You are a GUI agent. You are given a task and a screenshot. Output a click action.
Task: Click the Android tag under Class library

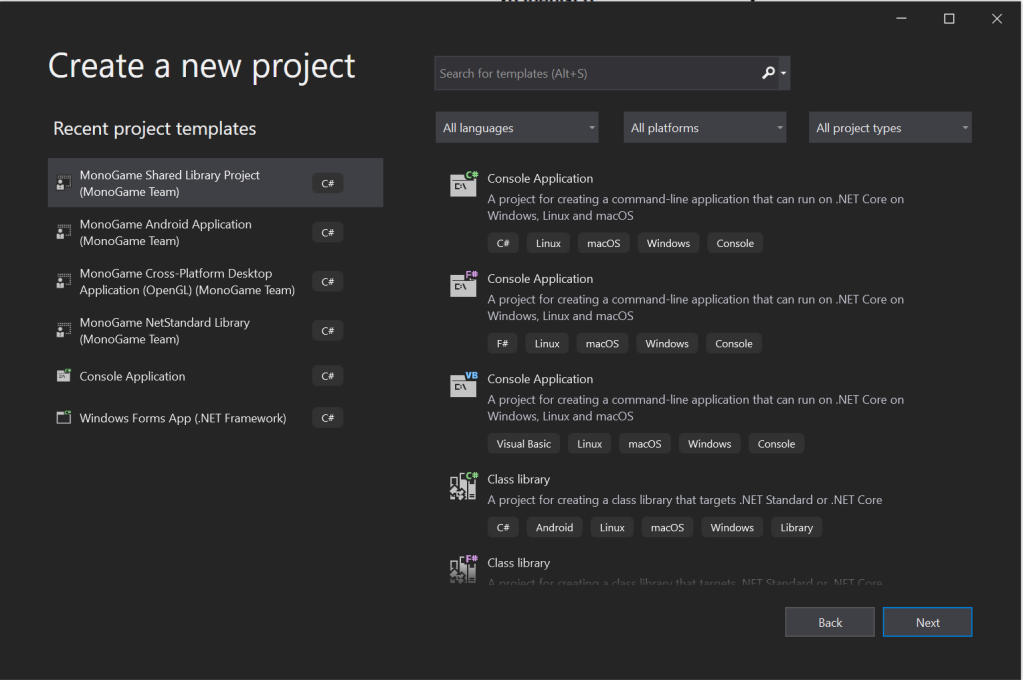[x=555, y=527]
